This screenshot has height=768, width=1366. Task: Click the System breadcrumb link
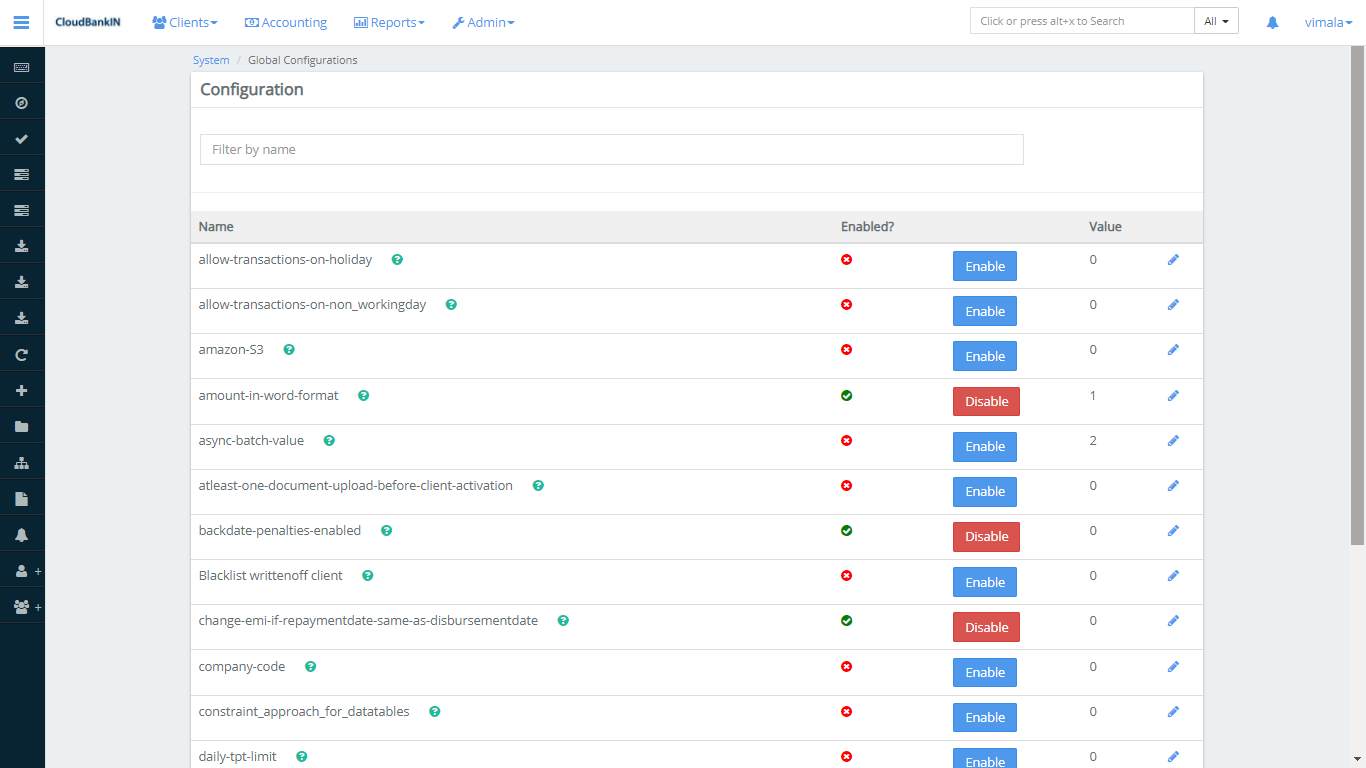tap(211, 60)
